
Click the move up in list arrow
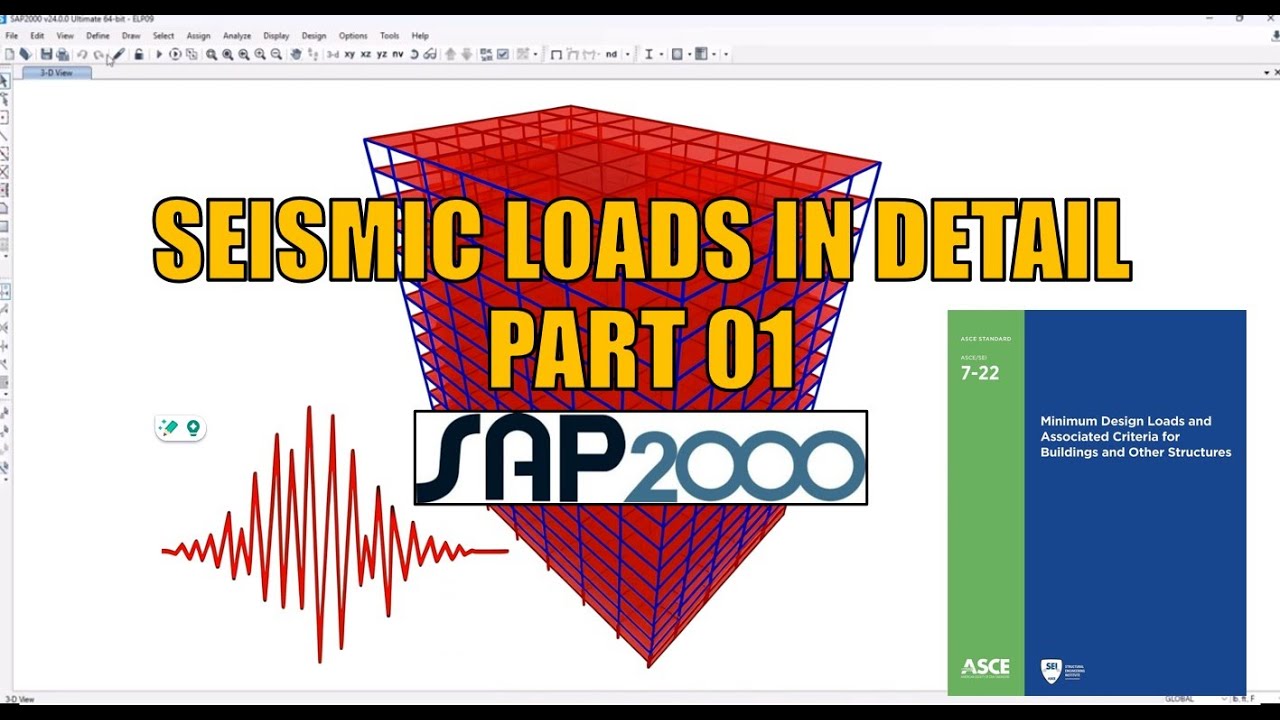pos(452,54)
